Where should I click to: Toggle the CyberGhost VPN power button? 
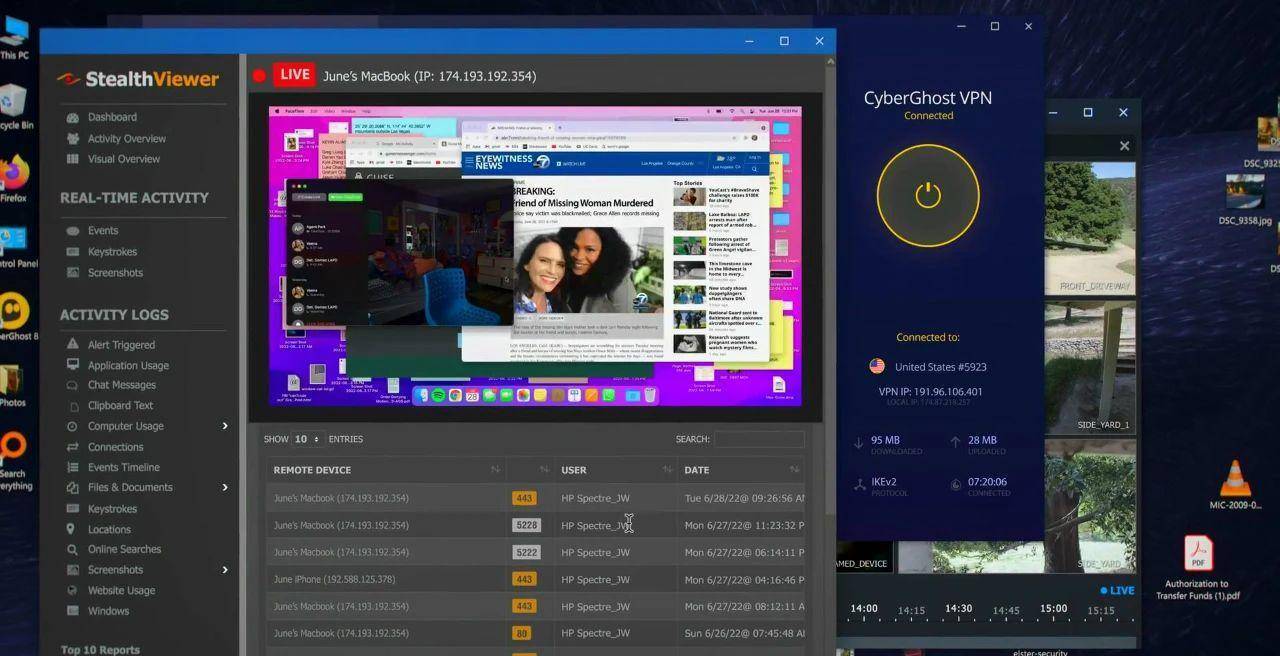[928, 195]
